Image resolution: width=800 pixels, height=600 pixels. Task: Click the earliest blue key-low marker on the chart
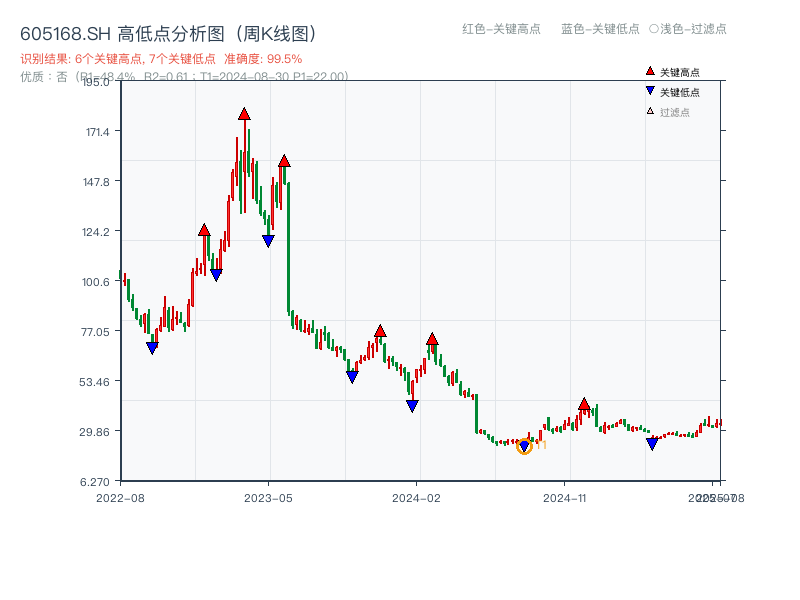[151, 347]
